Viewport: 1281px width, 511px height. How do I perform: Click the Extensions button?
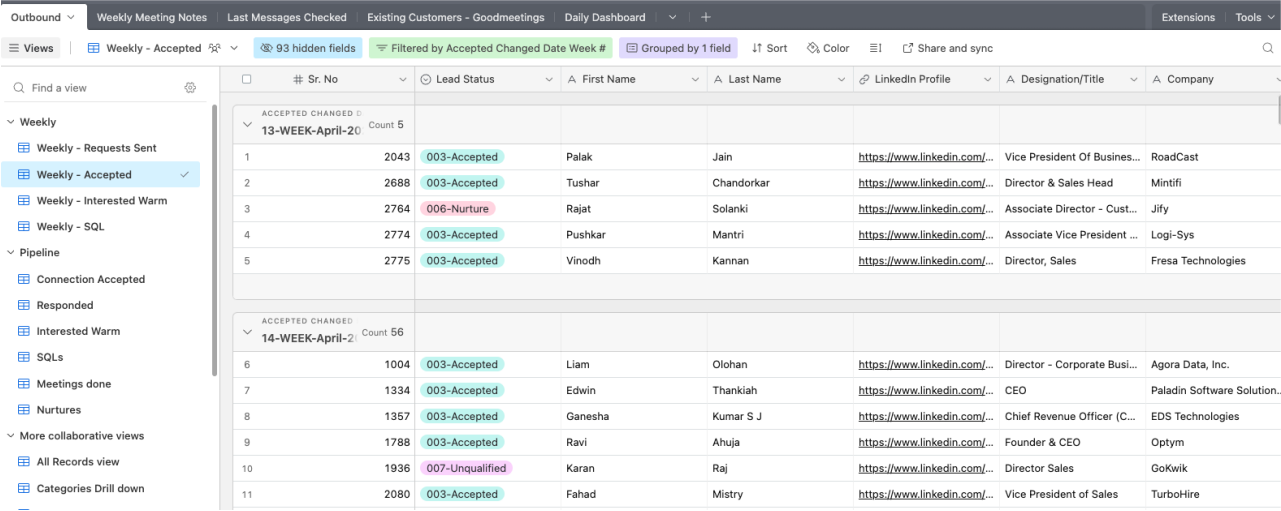coord(1188,17)
